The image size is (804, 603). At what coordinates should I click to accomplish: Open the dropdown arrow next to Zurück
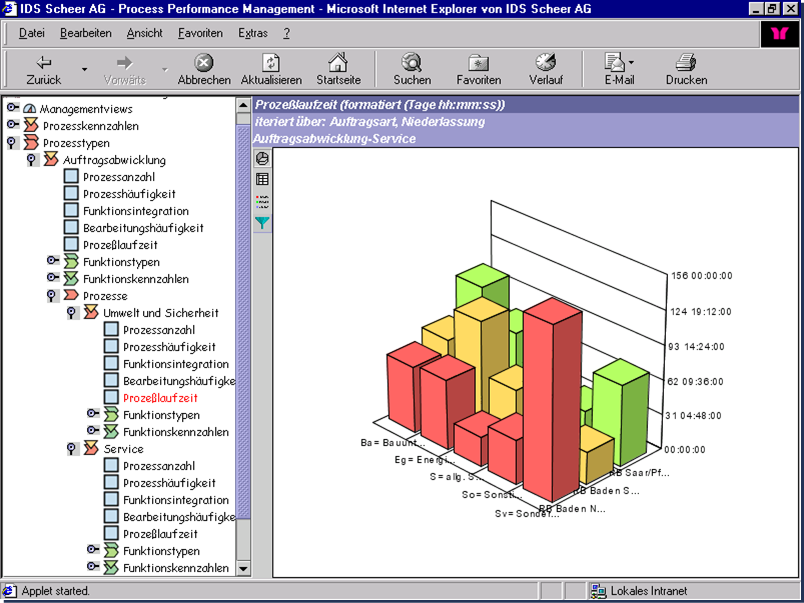[85, 69]
